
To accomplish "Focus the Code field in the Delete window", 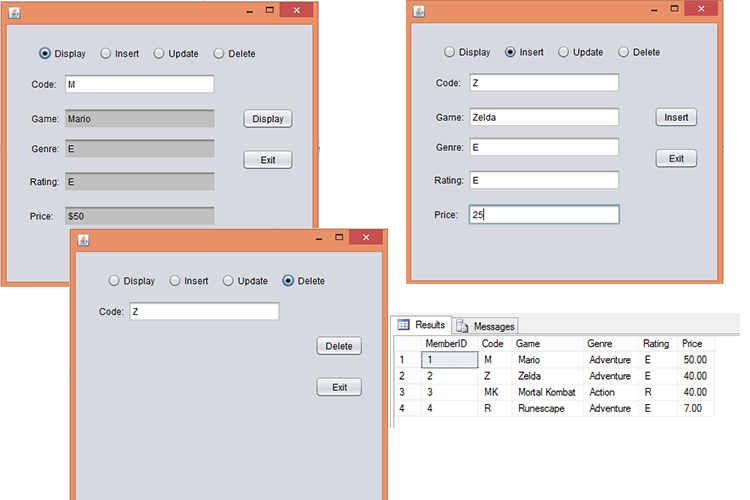I will pos(204,311).
